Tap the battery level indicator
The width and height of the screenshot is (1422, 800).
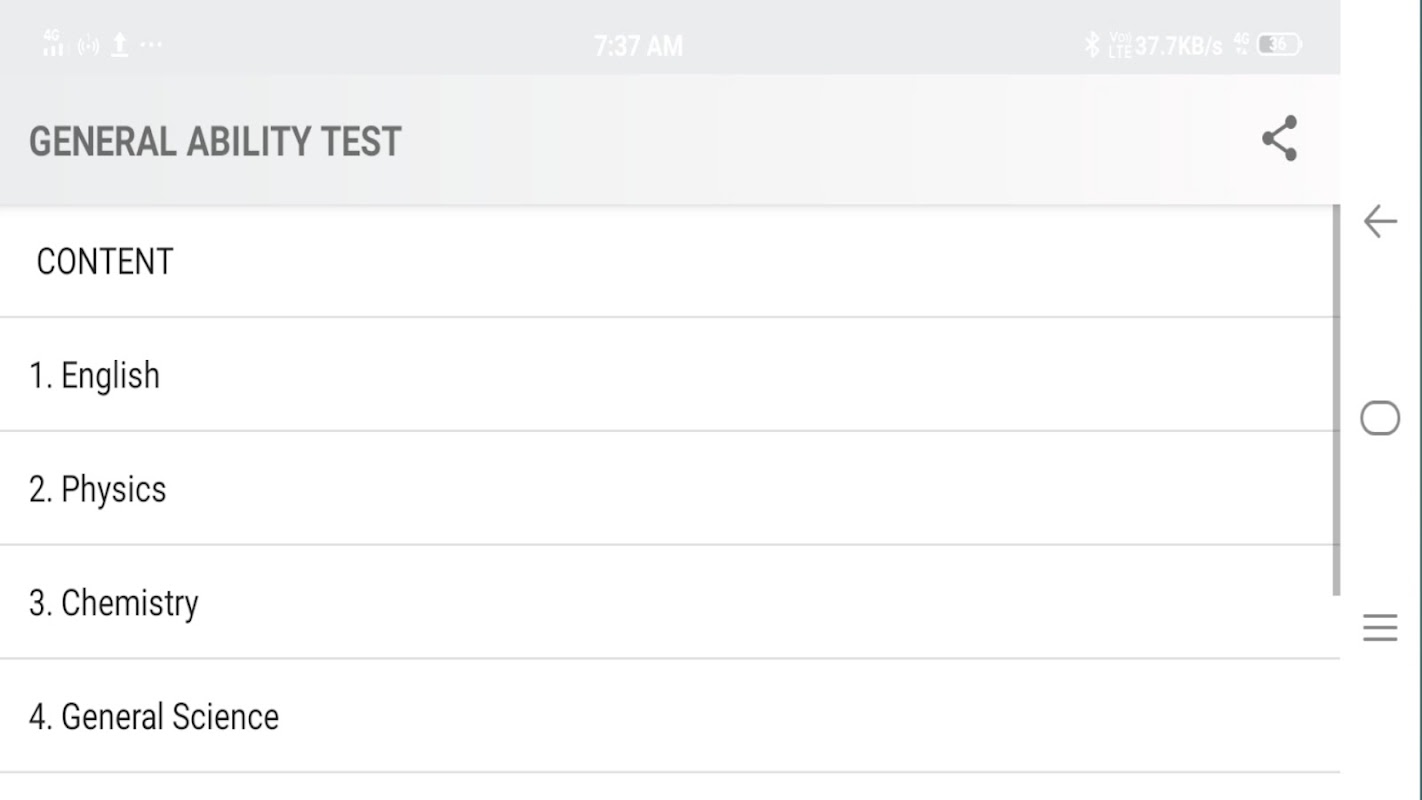(1279, 45)
